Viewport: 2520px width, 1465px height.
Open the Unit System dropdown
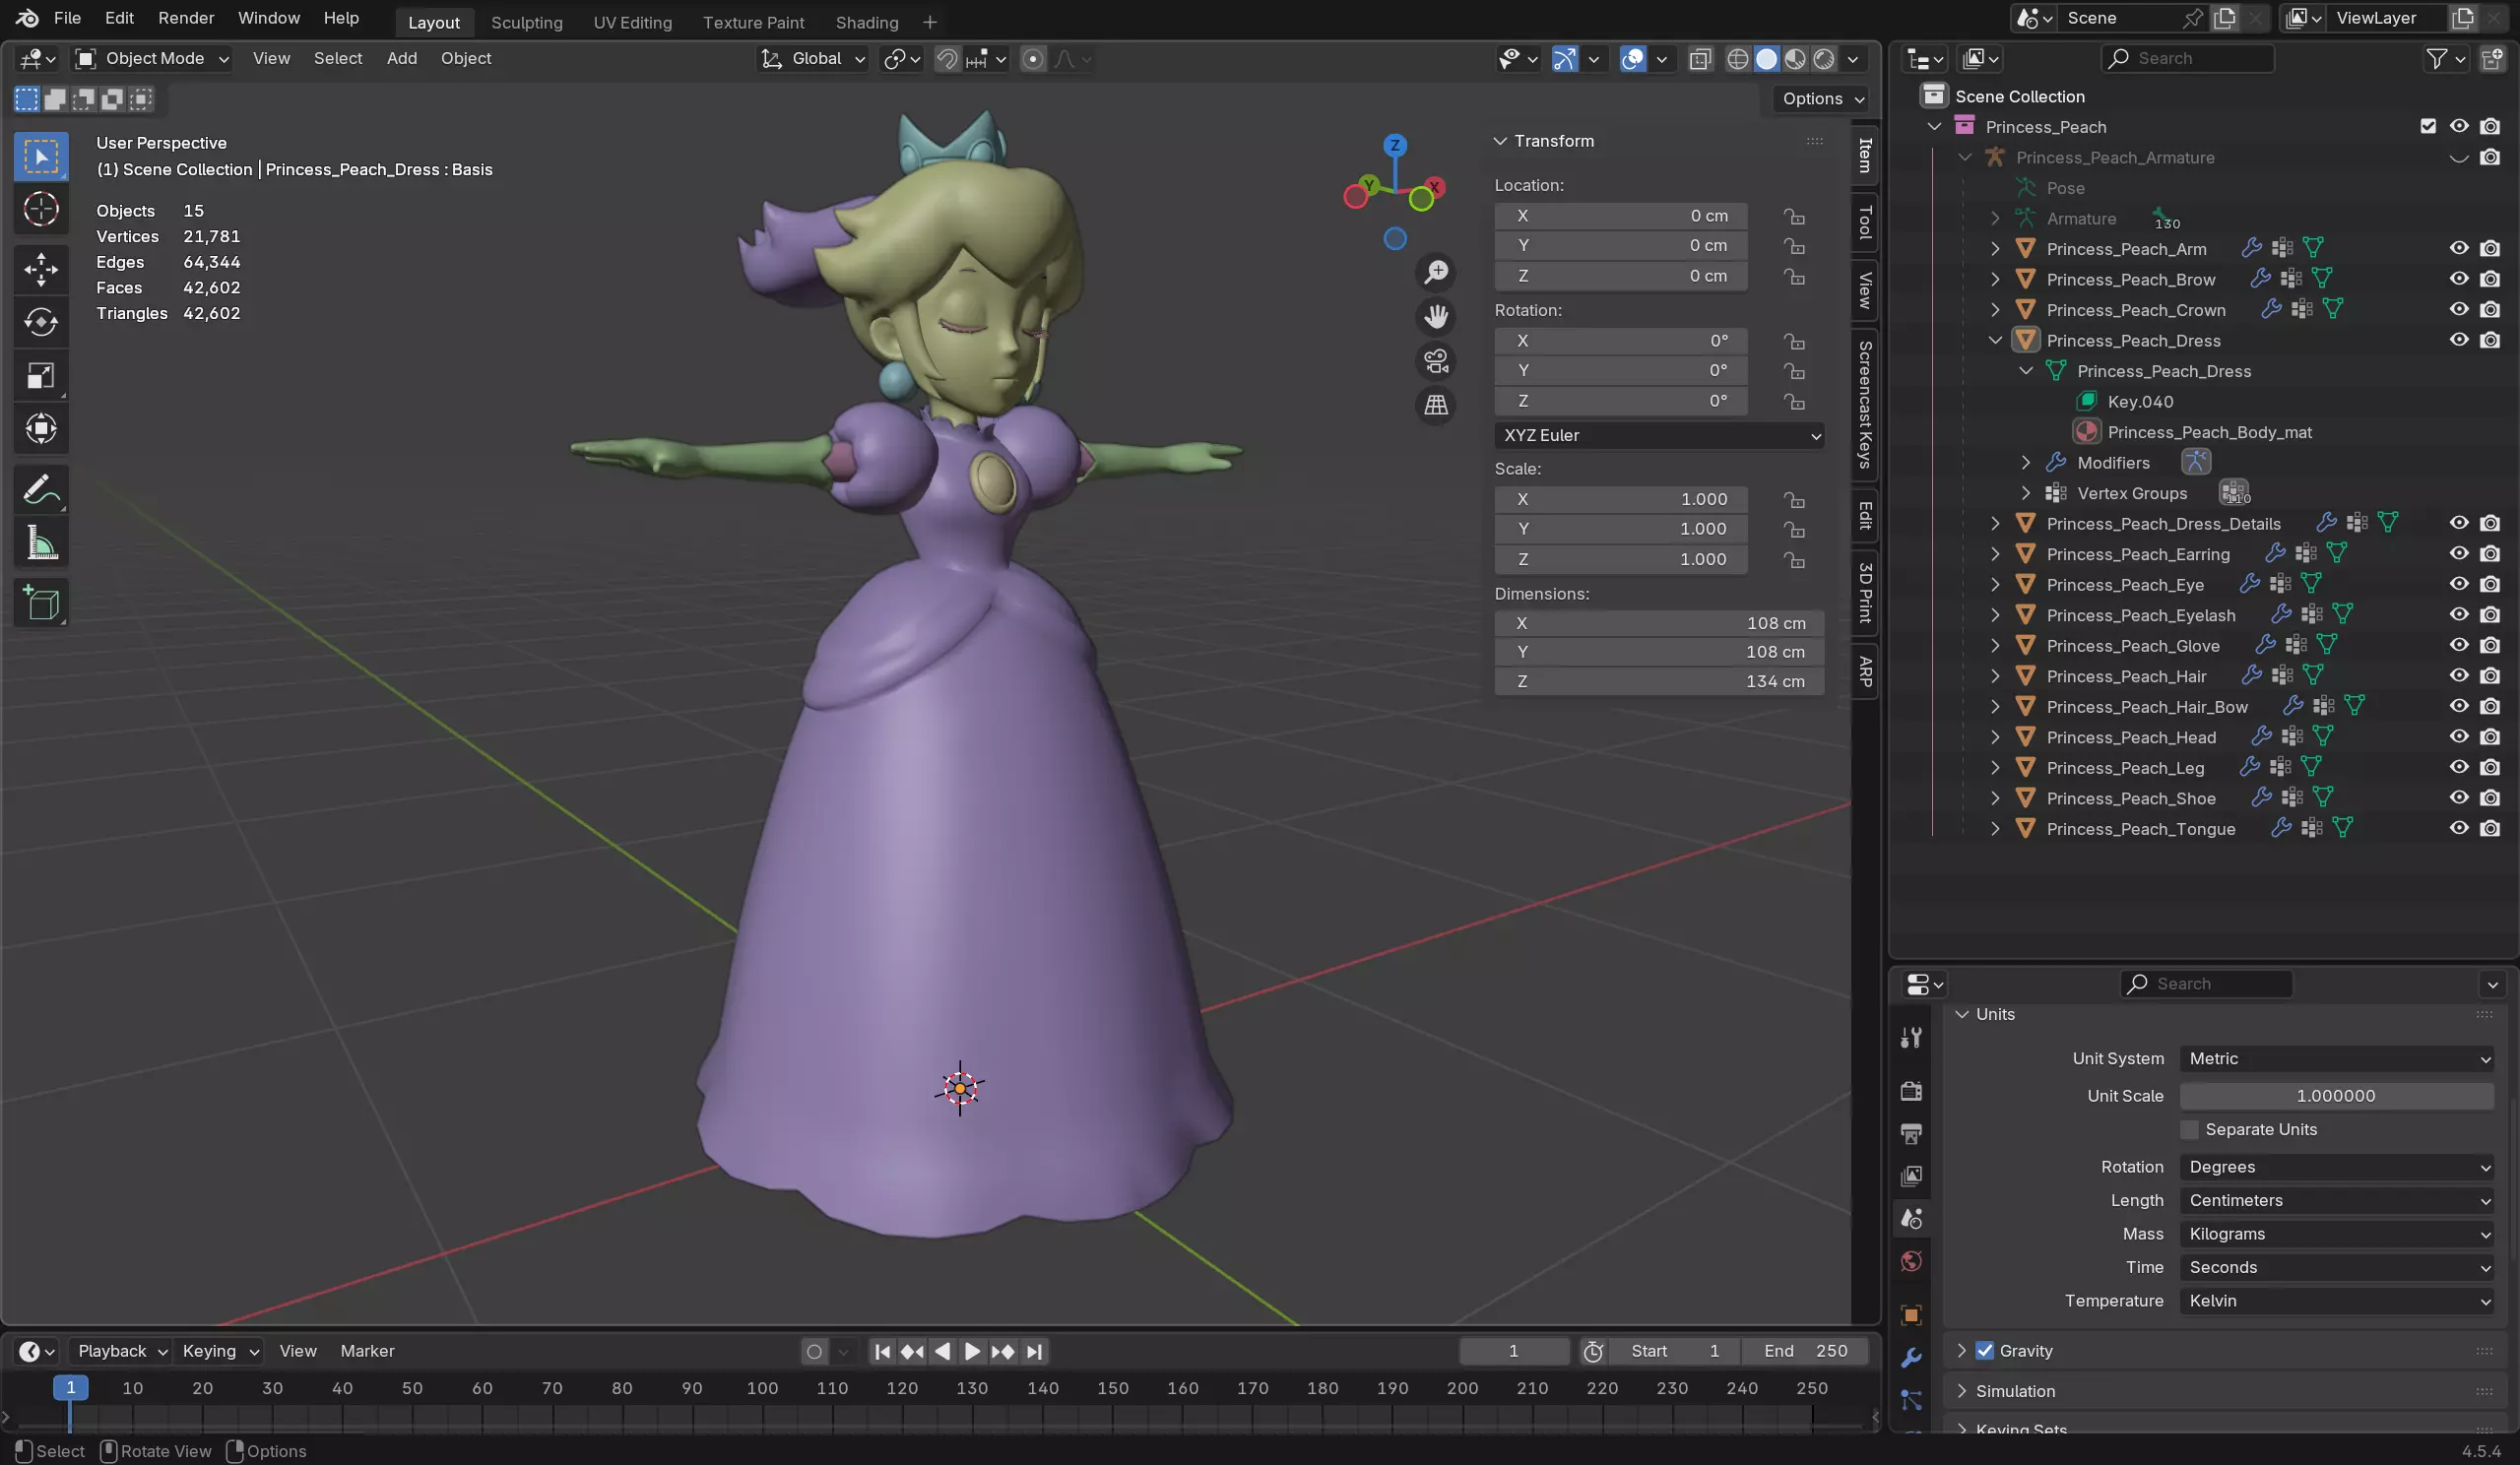[x=2336, y=1058]
